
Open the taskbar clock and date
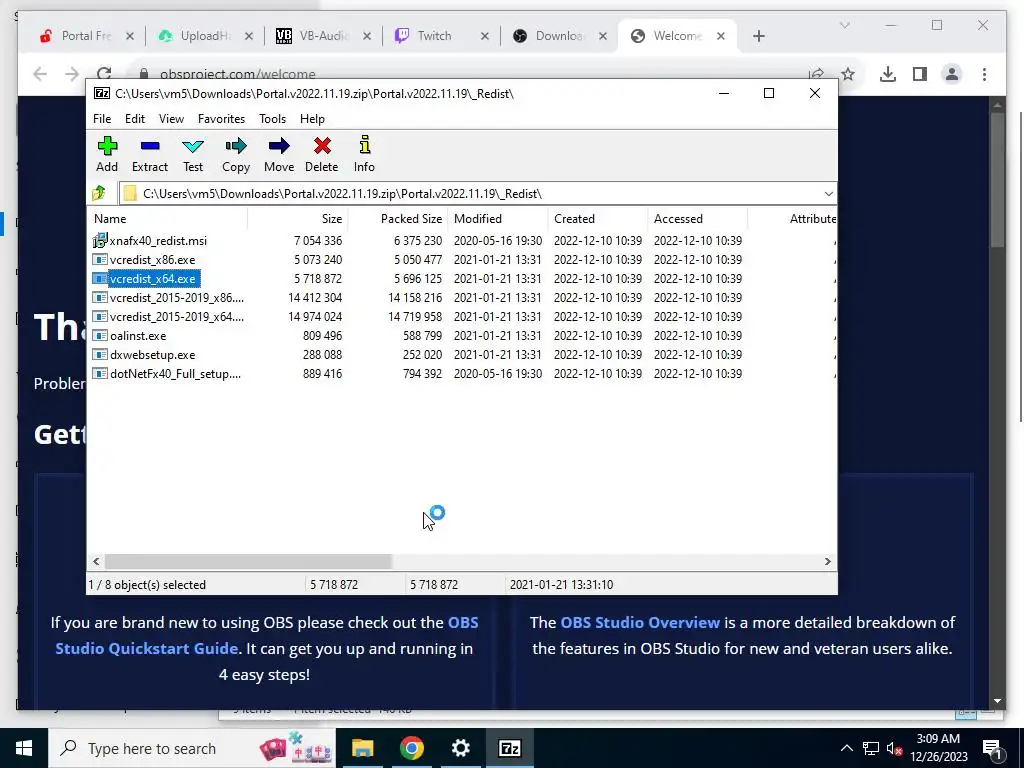click(938, 748)
